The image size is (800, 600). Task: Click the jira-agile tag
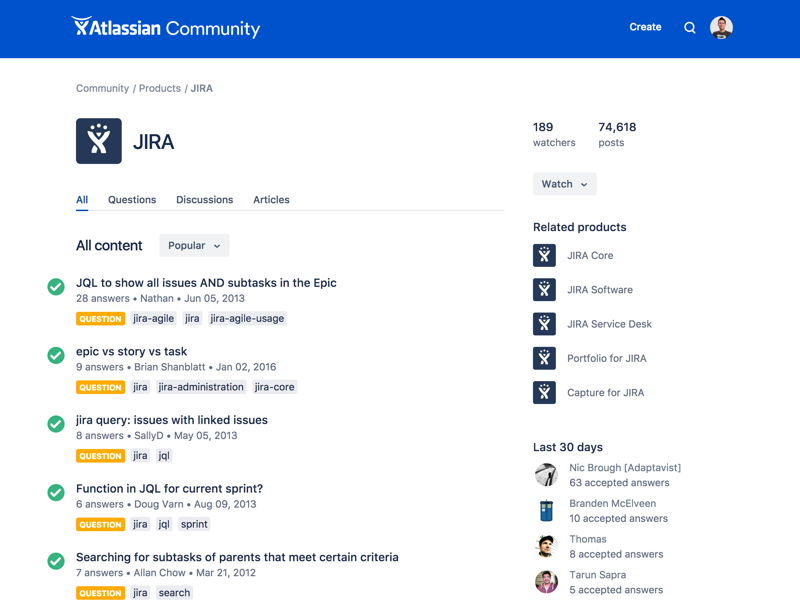pos(153,318)
